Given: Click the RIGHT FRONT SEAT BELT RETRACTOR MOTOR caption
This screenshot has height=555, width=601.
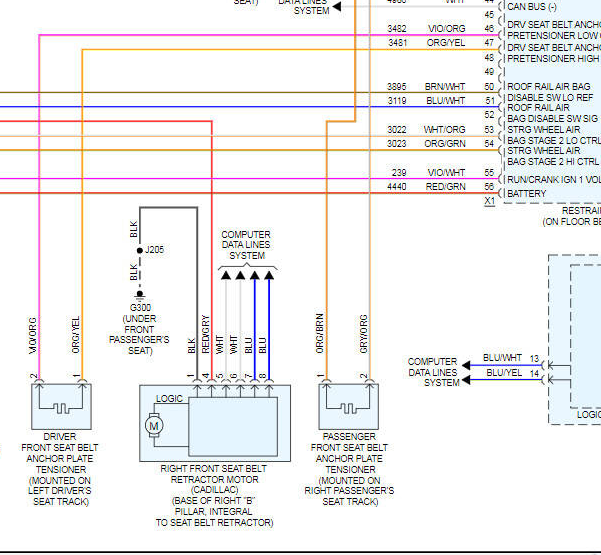Looking at the screenshot, I should coord(214,496).
